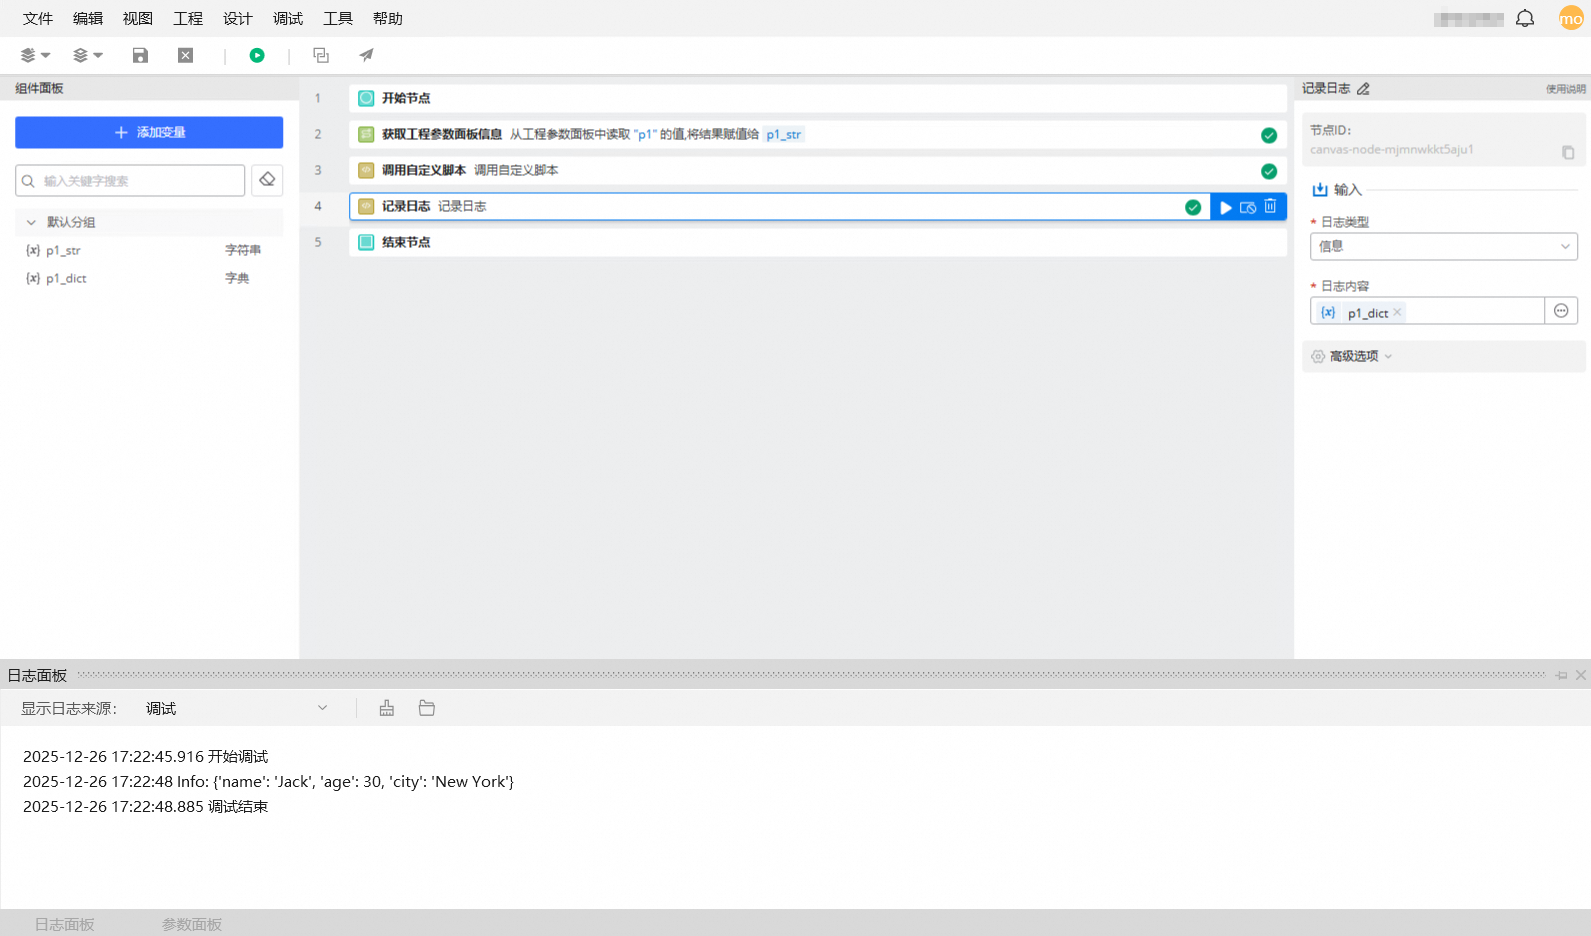
Task: Open the 帮助 menu
Action: 388,18
